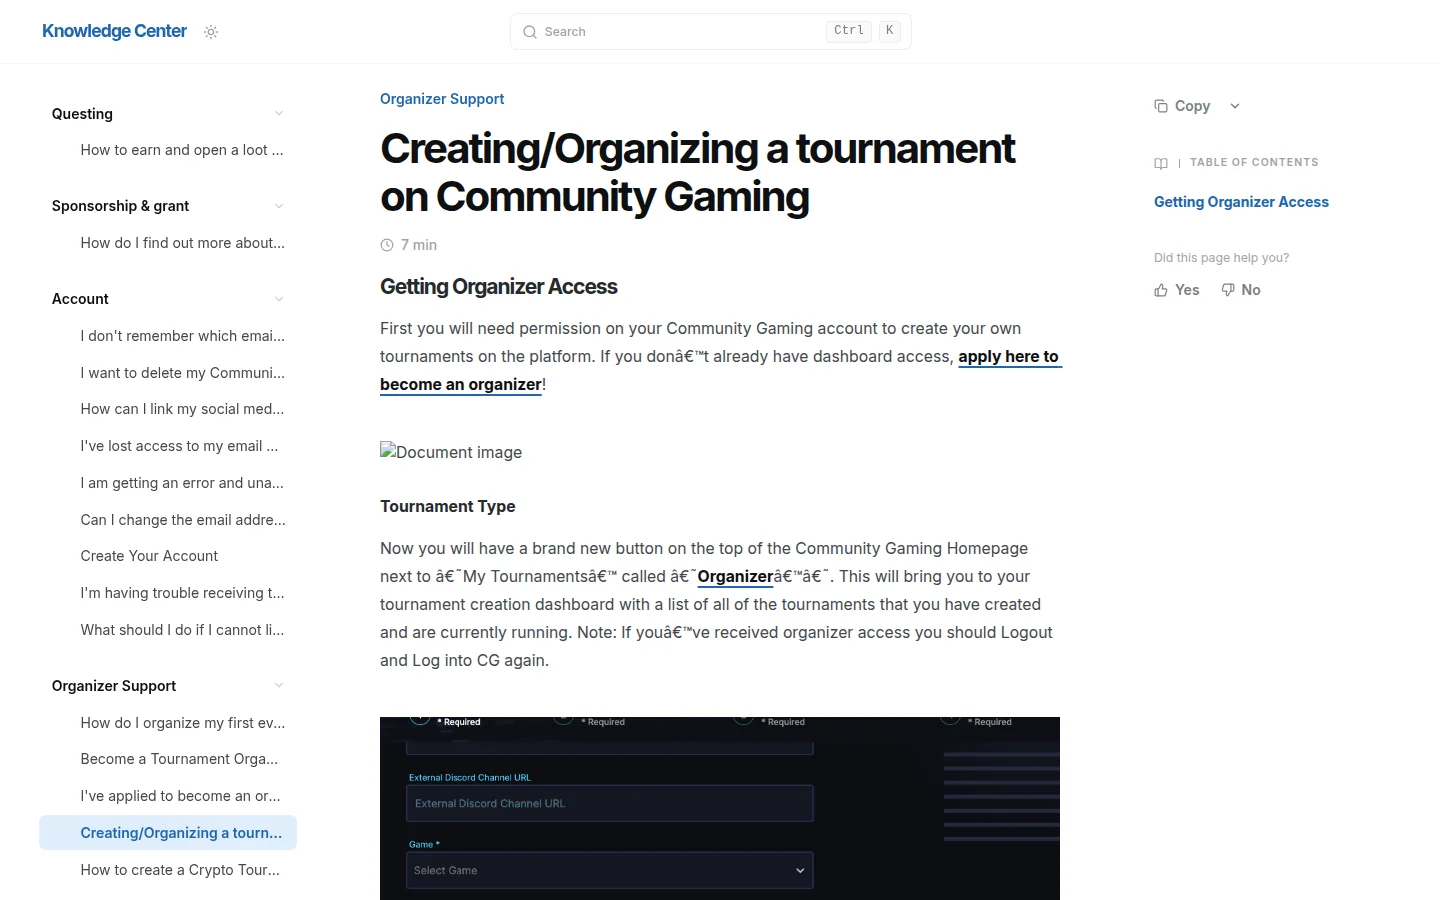Click the thumbs up Yes icon
1440x900 pixels.
pyautogui.click(x=1161, y=290)
